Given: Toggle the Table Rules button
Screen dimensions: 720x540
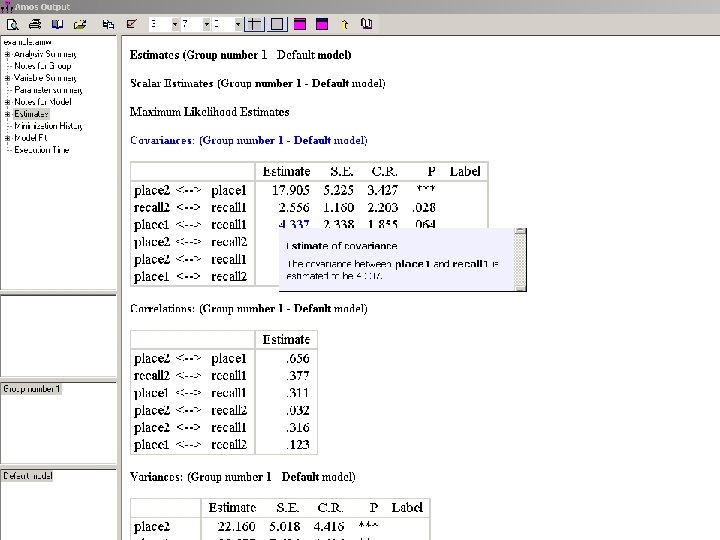Looking at the screenshot, I should click(x=254, y=24).
